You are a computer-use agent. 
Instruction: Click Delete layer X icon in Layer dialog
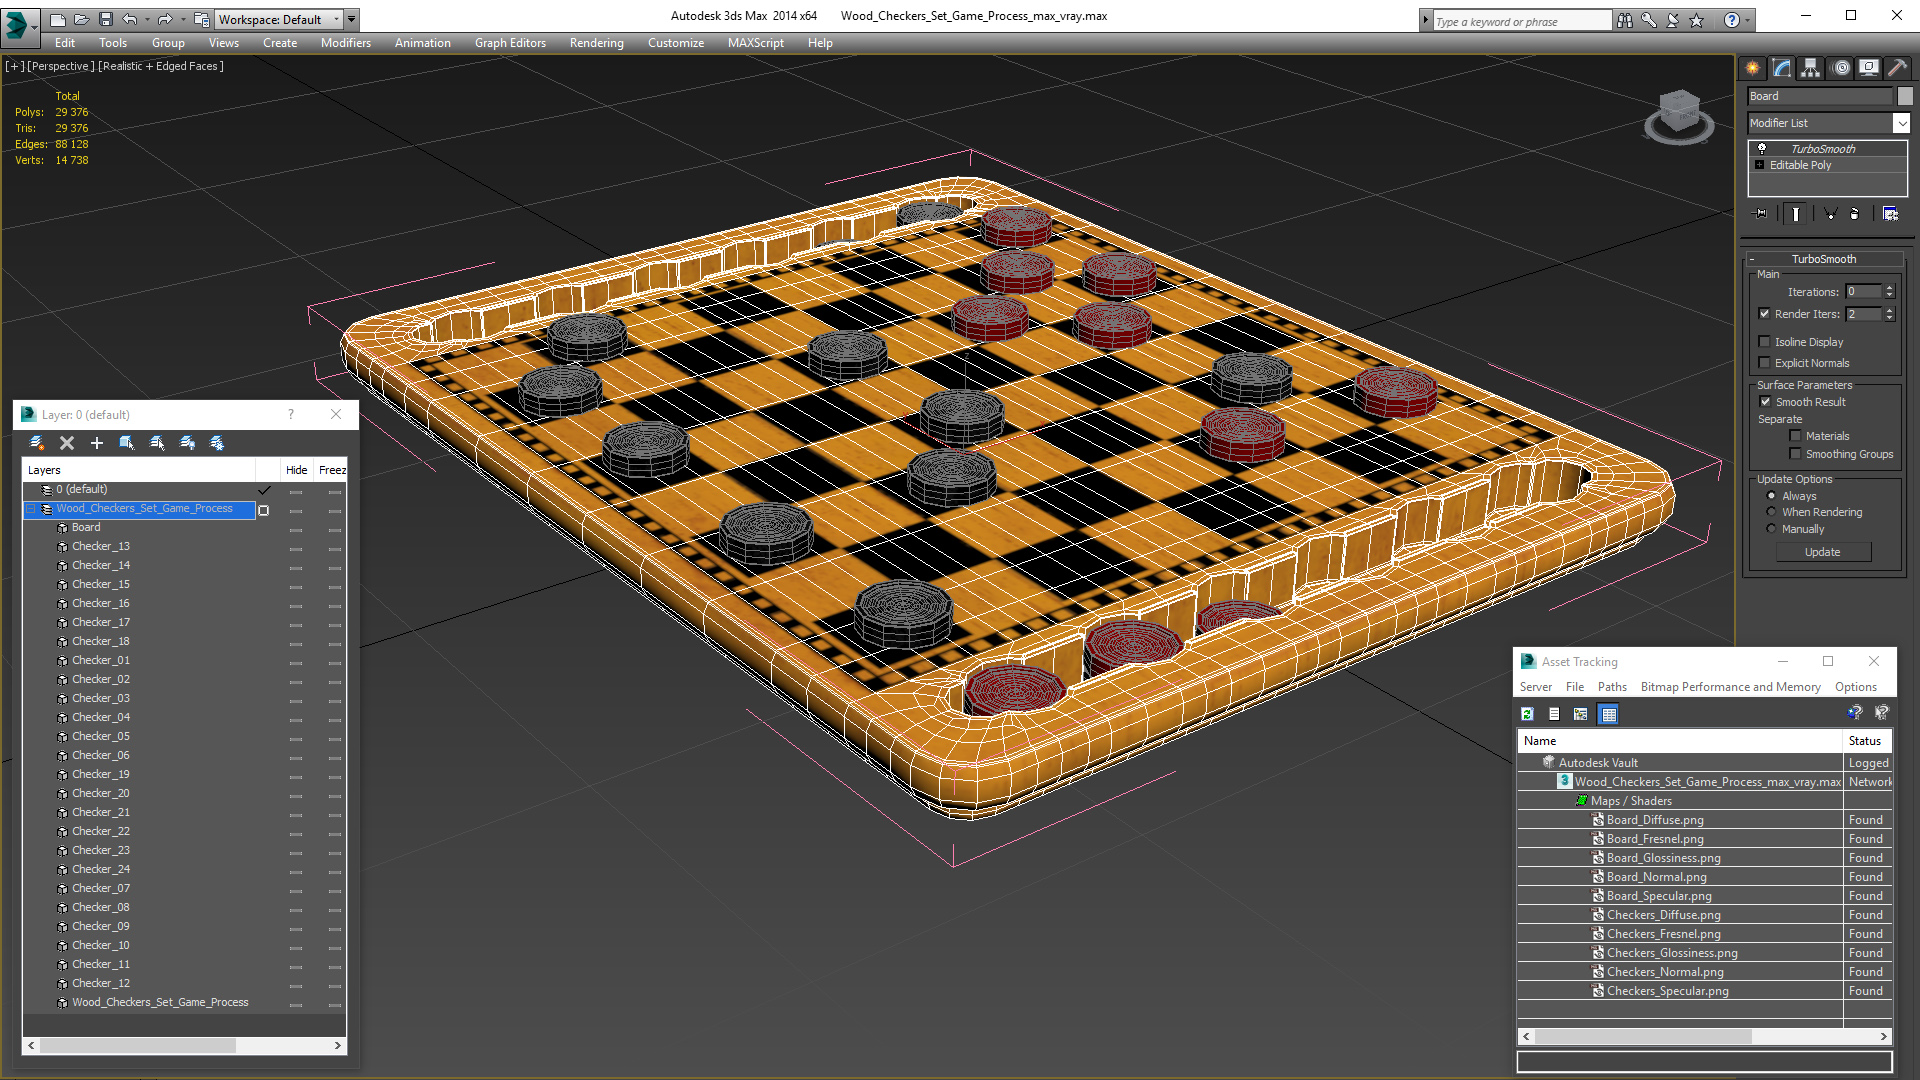(x=67, y=443)
